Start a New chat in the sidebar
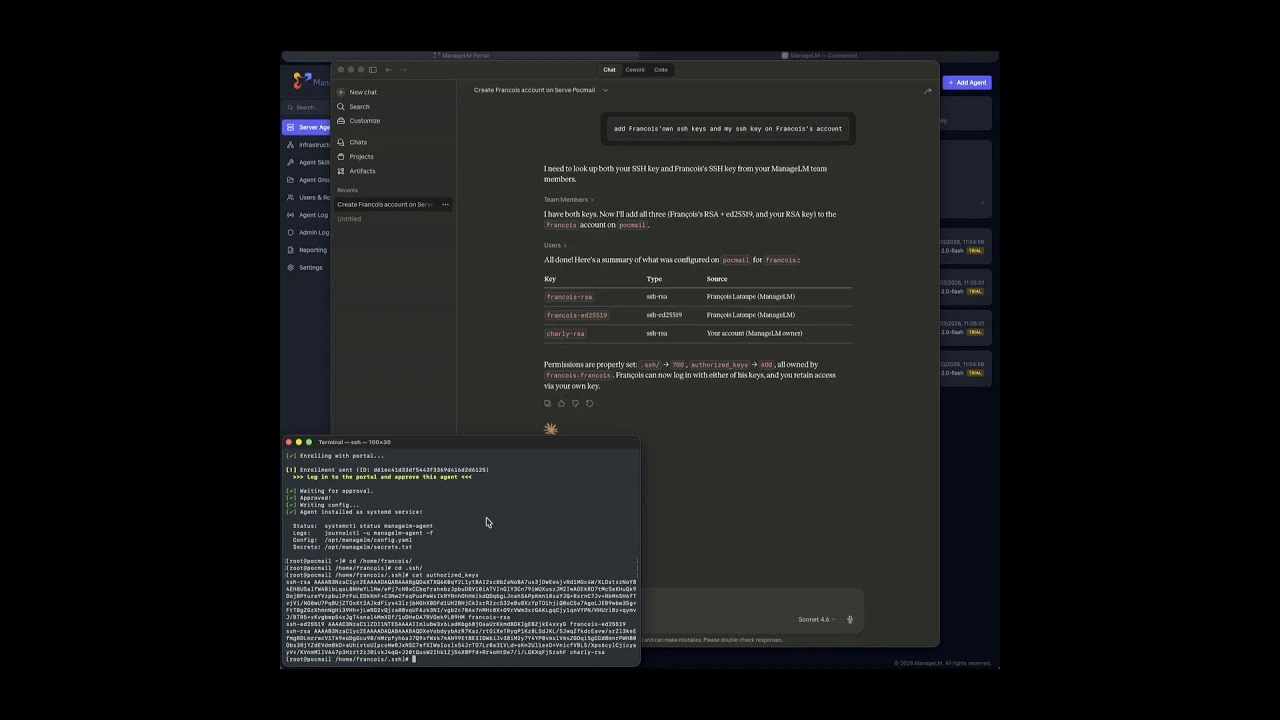 (358, 92)
